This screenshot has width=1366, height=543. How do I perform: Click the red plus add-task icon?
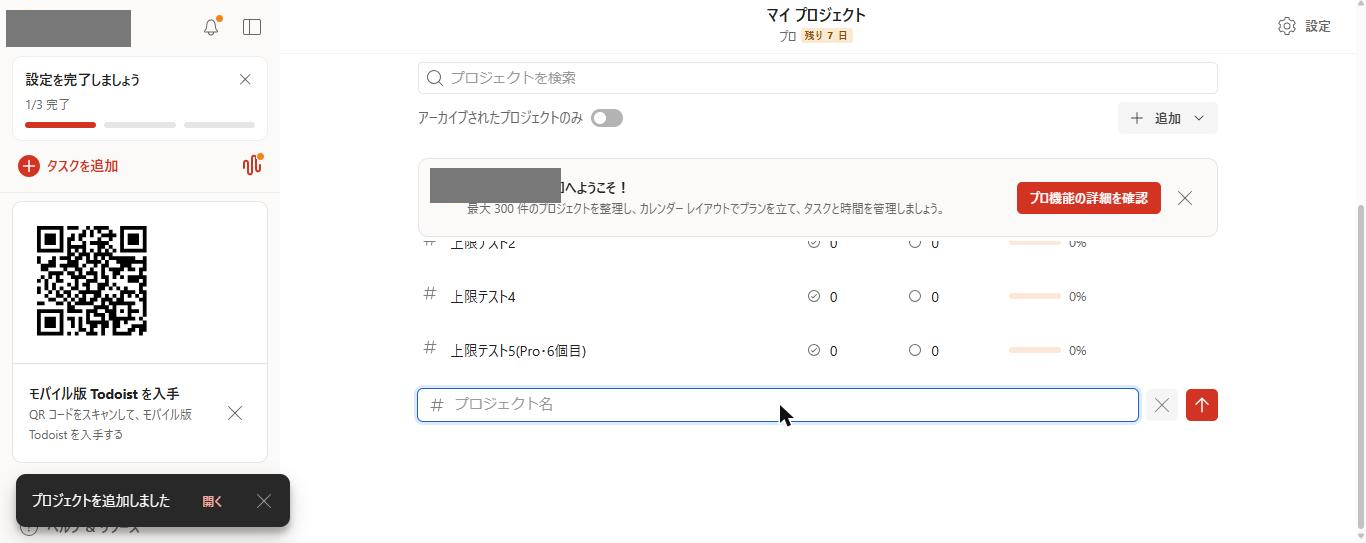pos(28,166)
